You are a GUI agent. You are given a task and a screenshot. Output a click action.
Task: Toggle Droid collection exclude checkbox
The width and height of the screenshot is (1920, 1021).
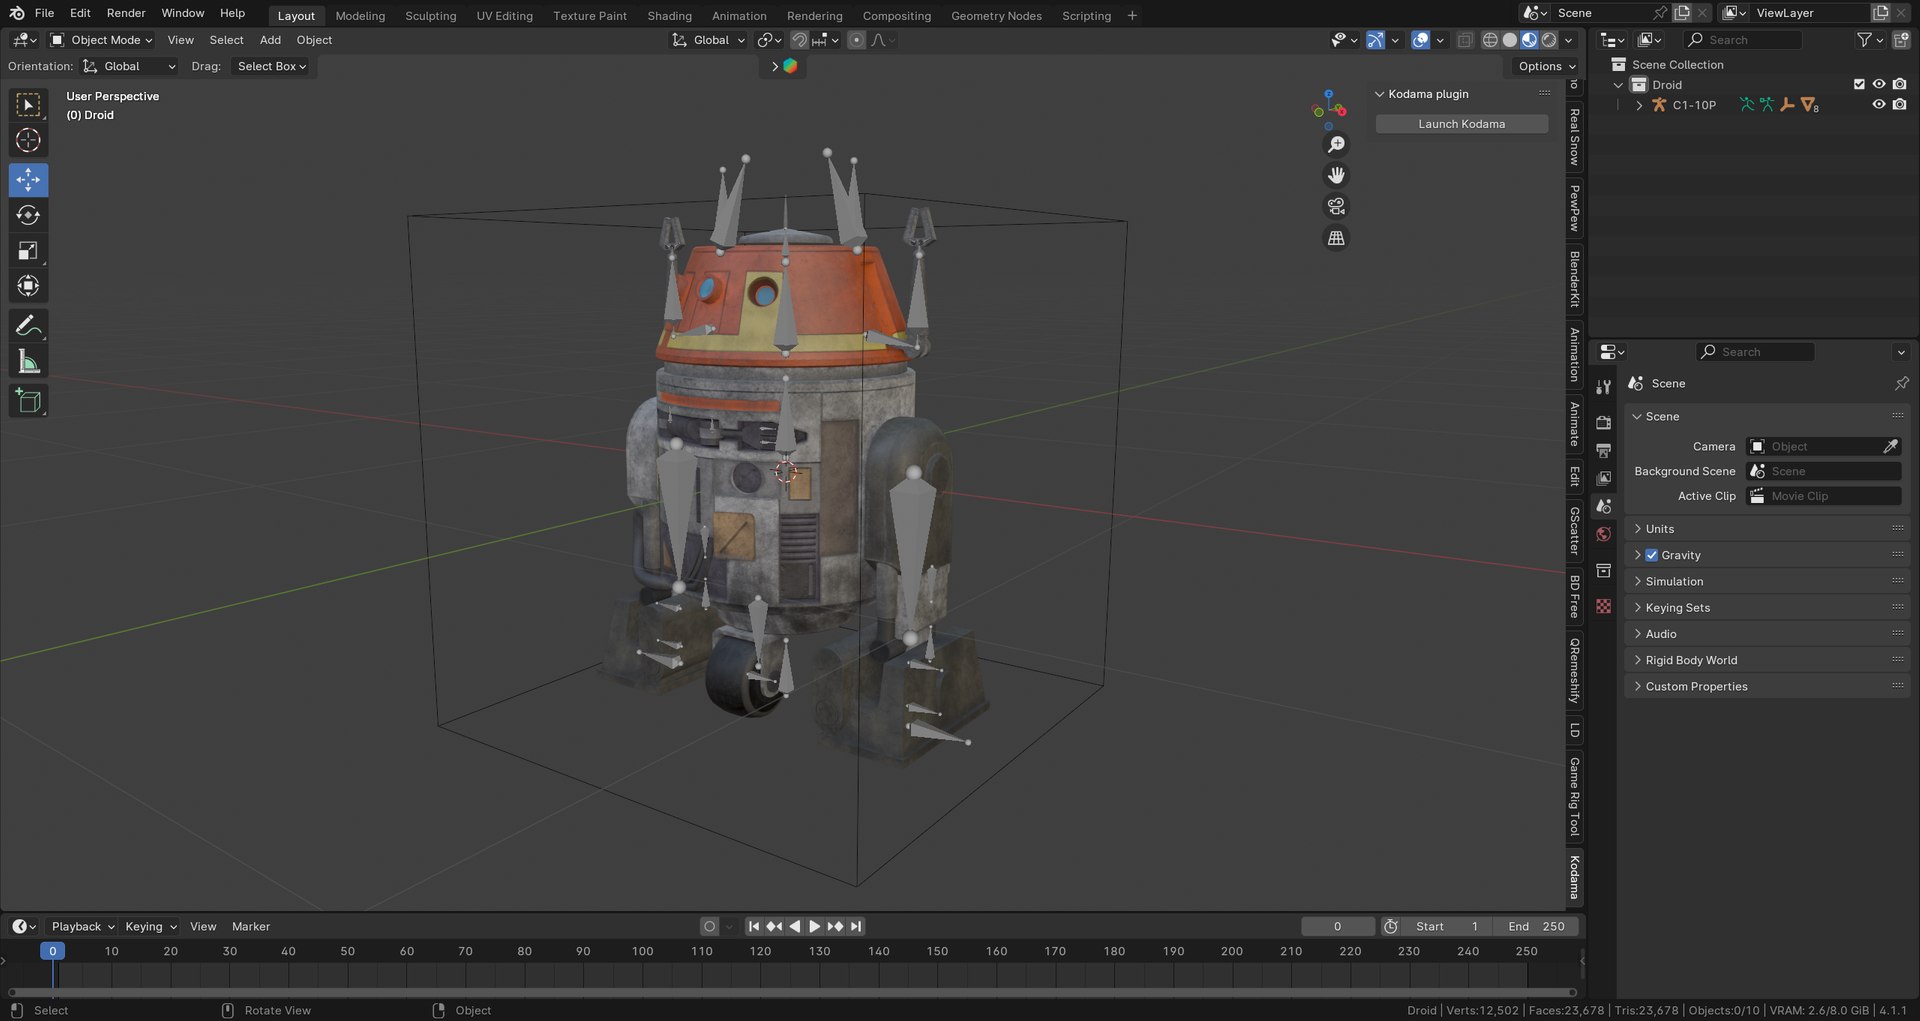1859,85
